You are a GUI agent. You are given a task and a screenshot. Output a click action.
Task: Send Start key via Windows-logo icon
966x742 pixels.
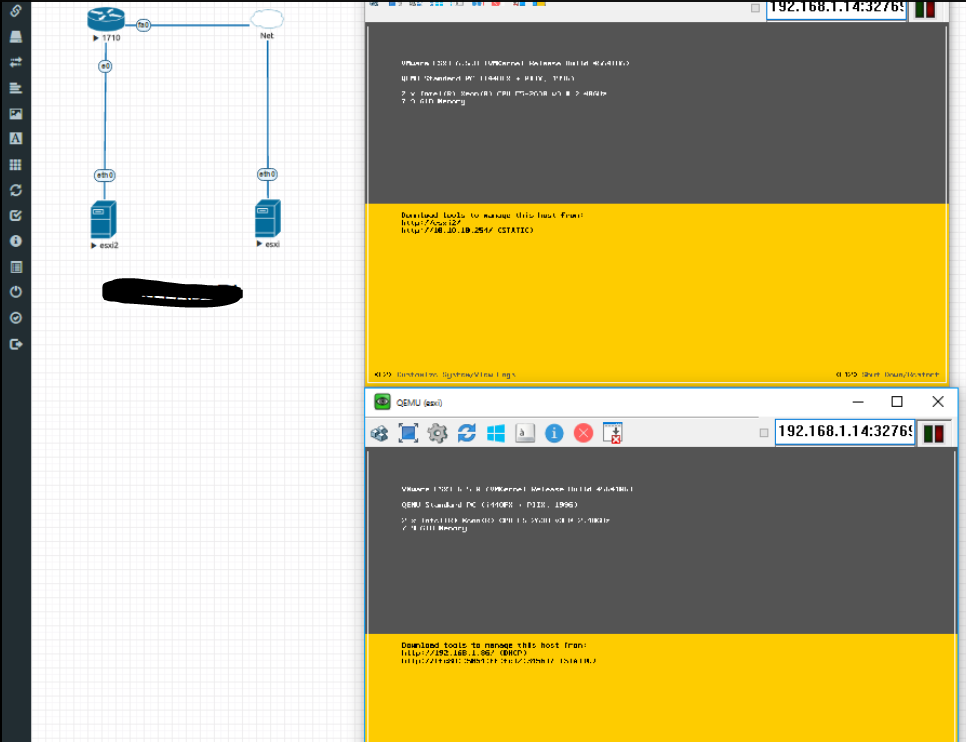coord(496,433)
